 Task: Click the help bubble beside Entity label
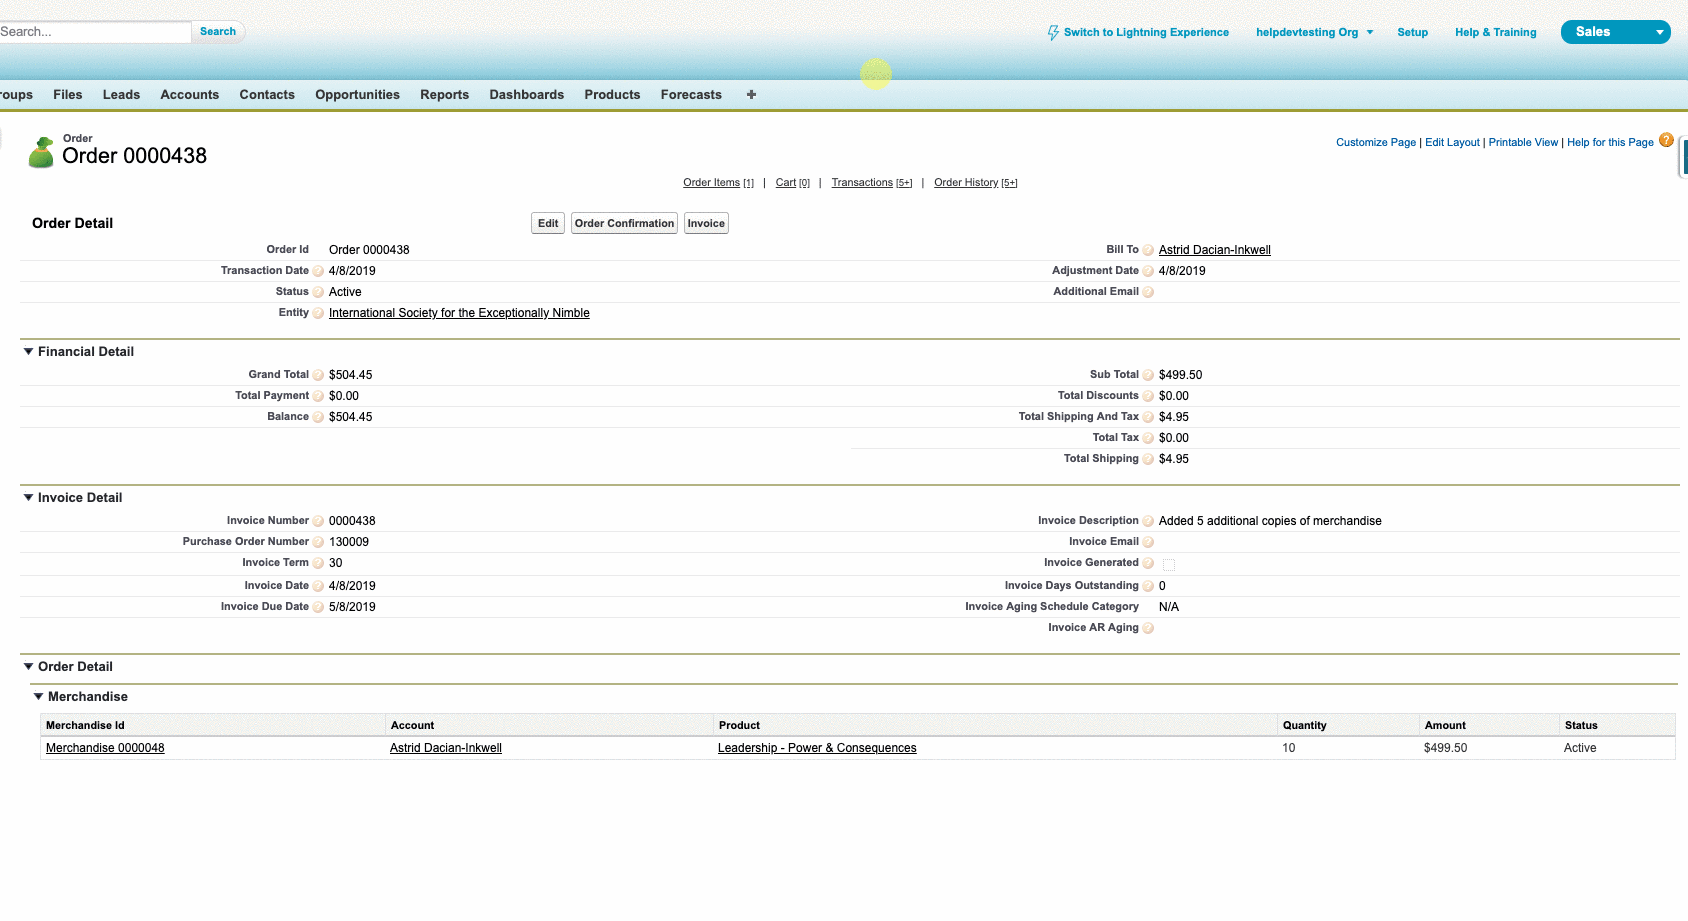coord(318,313)
